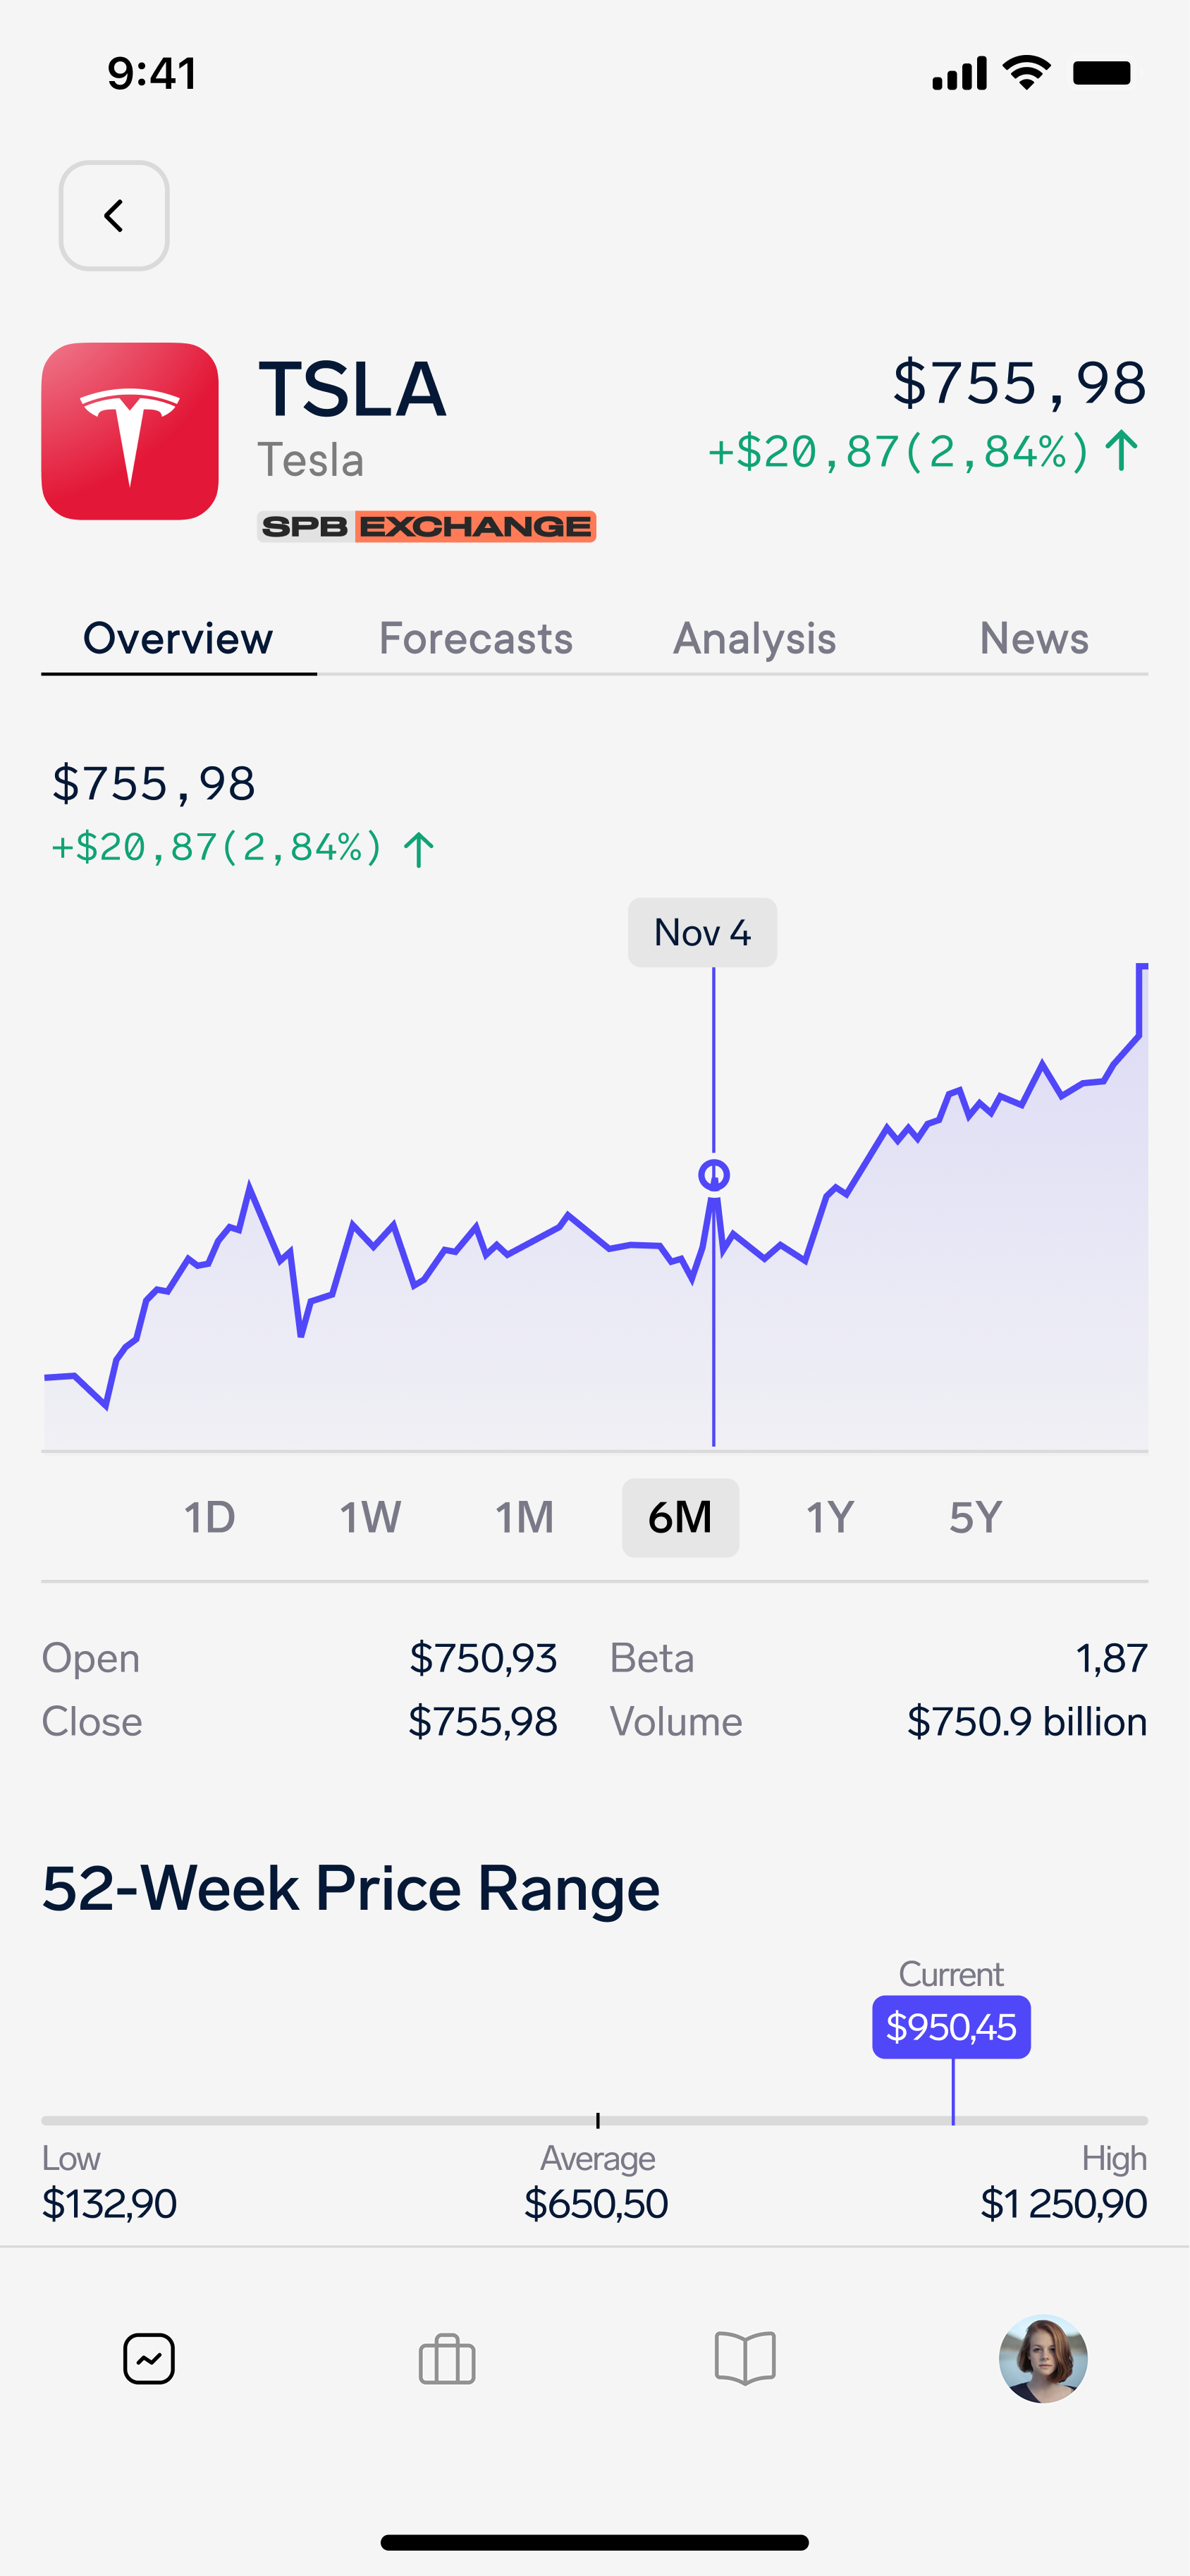Select the 1W time range

click(370, 1518)
